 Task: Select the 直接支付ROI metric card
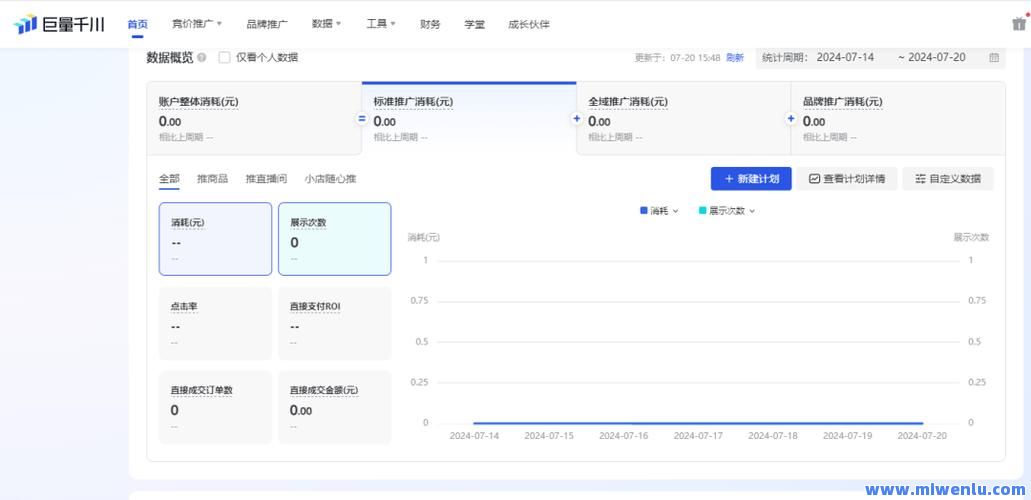(x=335, y=323)
